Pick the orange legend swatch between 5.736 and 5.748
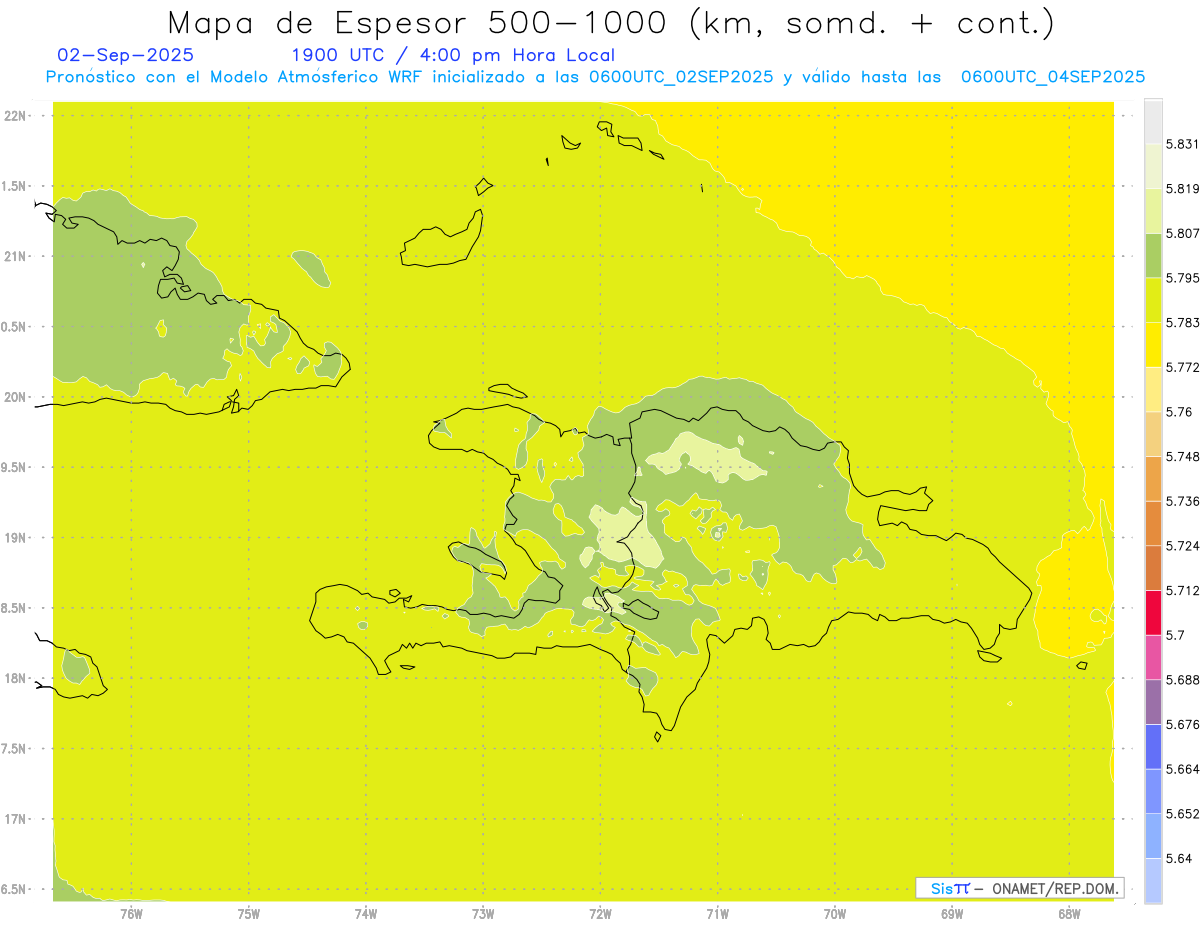 (x=1153, y=479)
